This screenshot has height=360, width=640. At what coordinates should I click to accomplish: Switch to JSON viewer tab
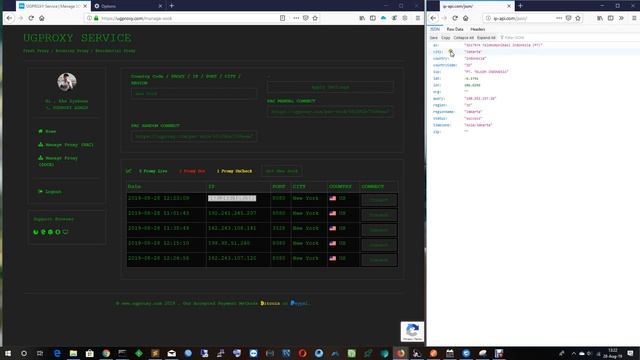(435, 29)
